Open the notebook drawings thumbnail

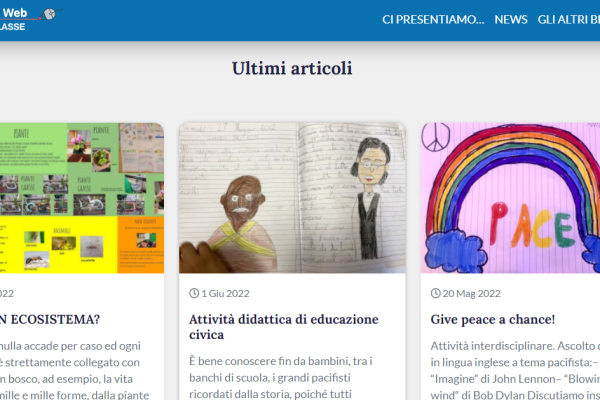[x=292, y=198]
